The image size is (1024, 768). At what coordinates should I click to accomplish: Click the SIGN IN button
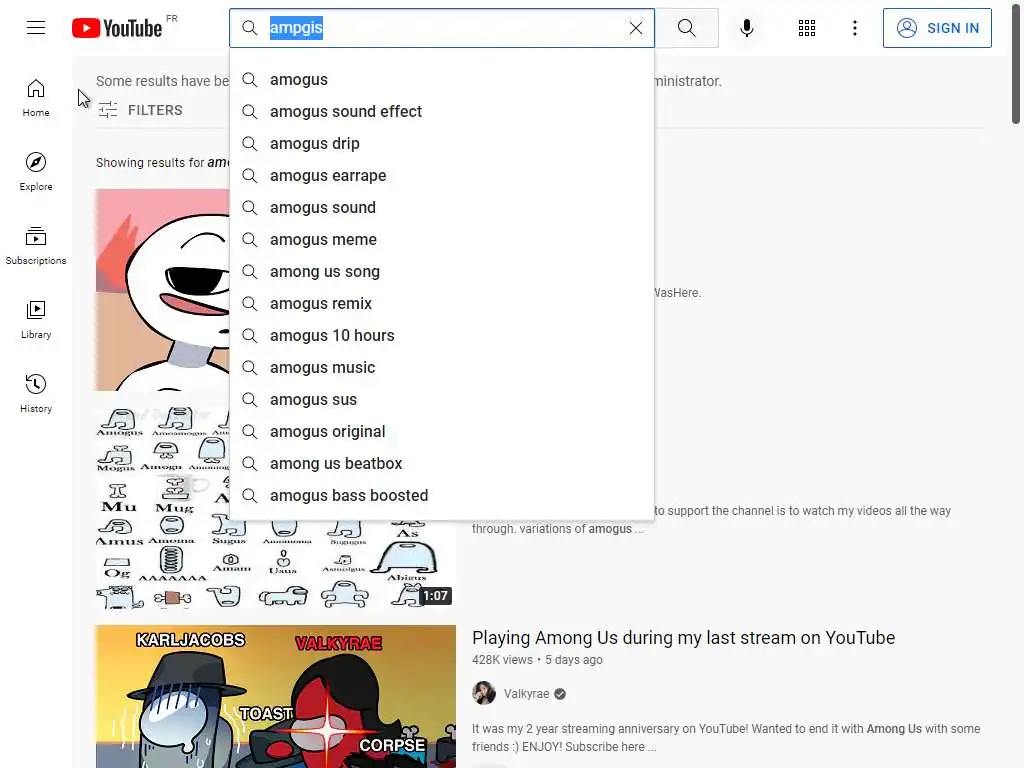(936, 28)
